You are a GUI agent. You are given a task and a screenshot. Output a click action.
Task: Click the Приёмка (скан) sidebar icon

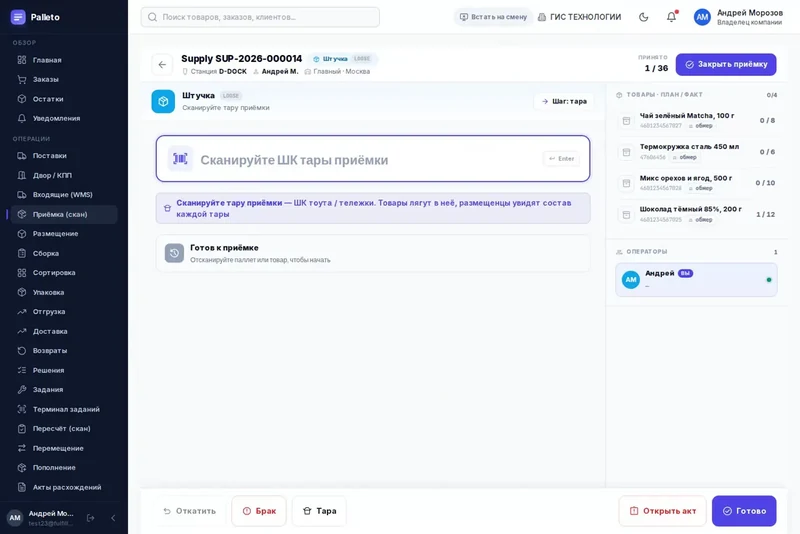click(x=21, y=214)
